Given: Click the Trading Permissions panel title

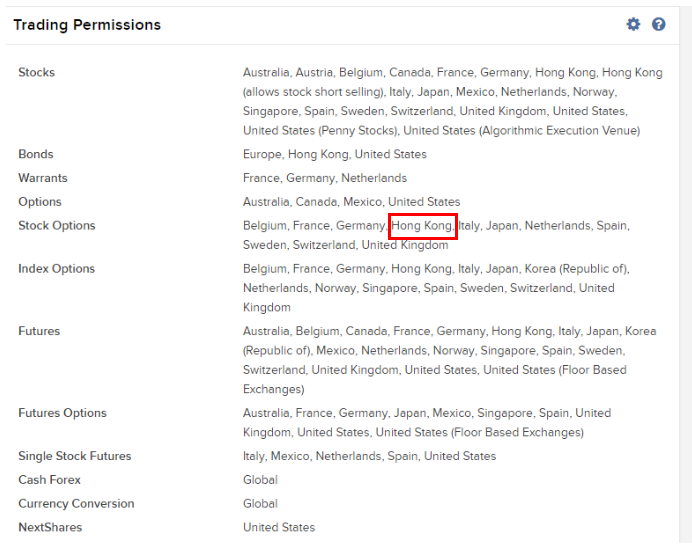Looking at the screenshot, I should click(x=87, y=25).
